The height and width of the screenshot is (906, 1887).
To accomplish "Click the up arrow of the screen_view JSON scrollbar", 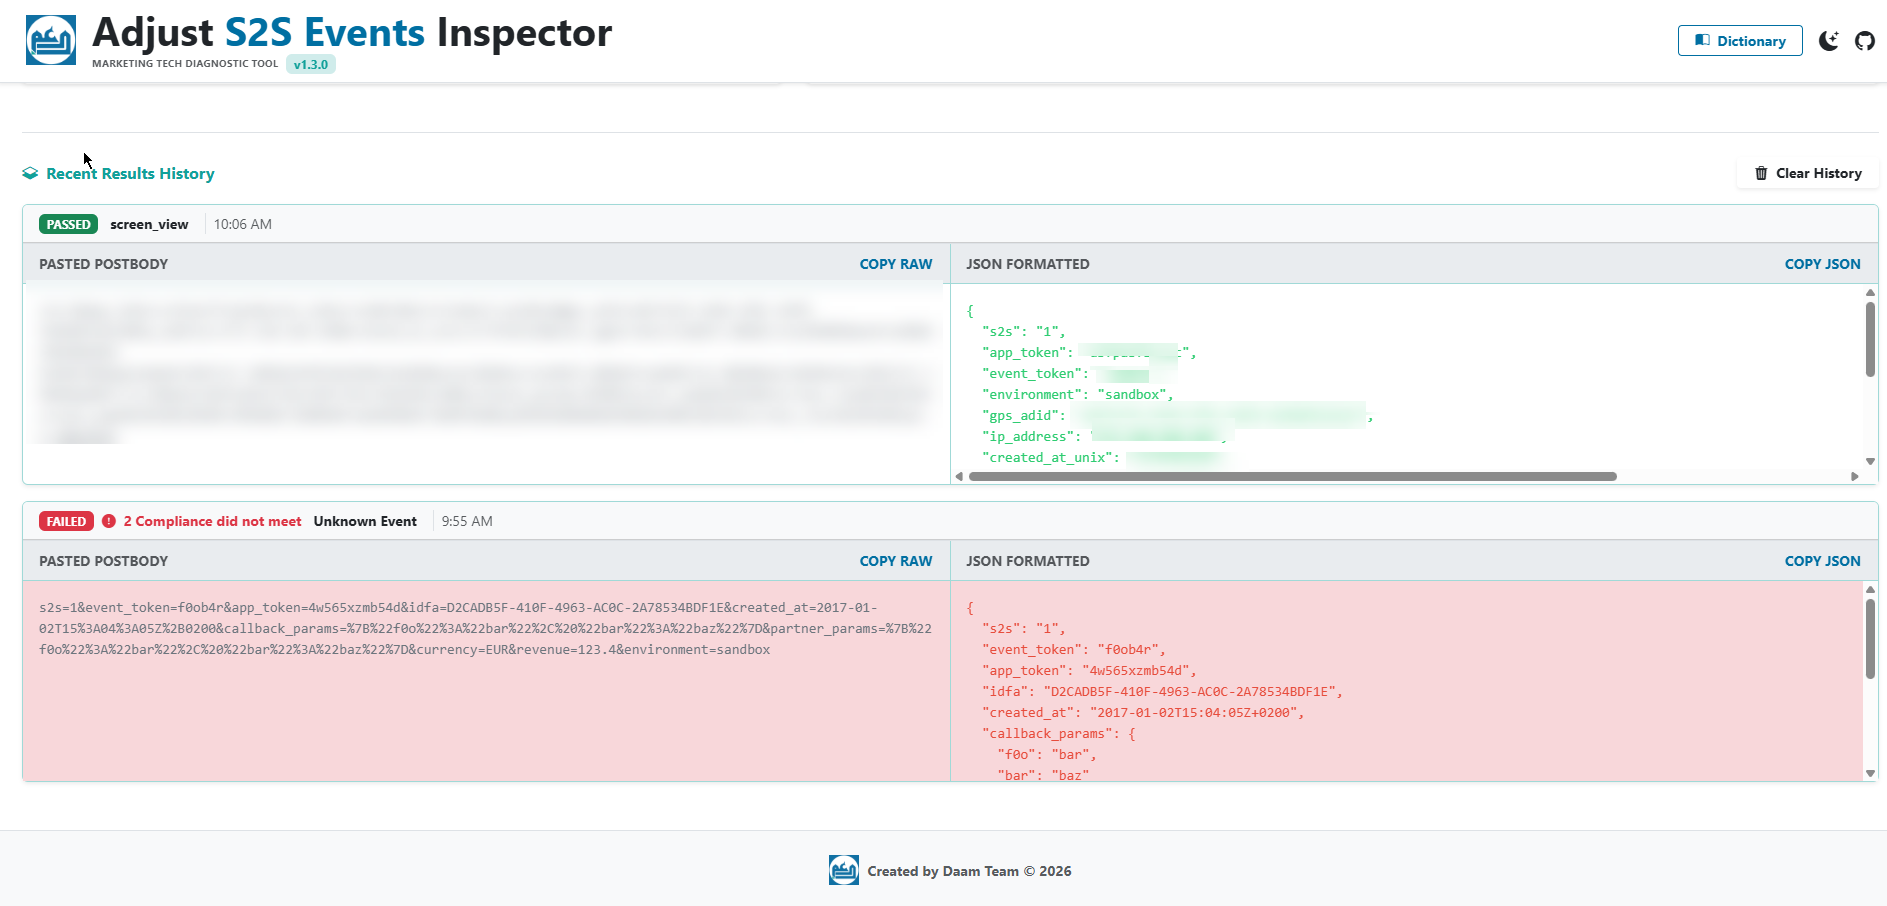I will pyautogui.click(x=1870, y=292).
